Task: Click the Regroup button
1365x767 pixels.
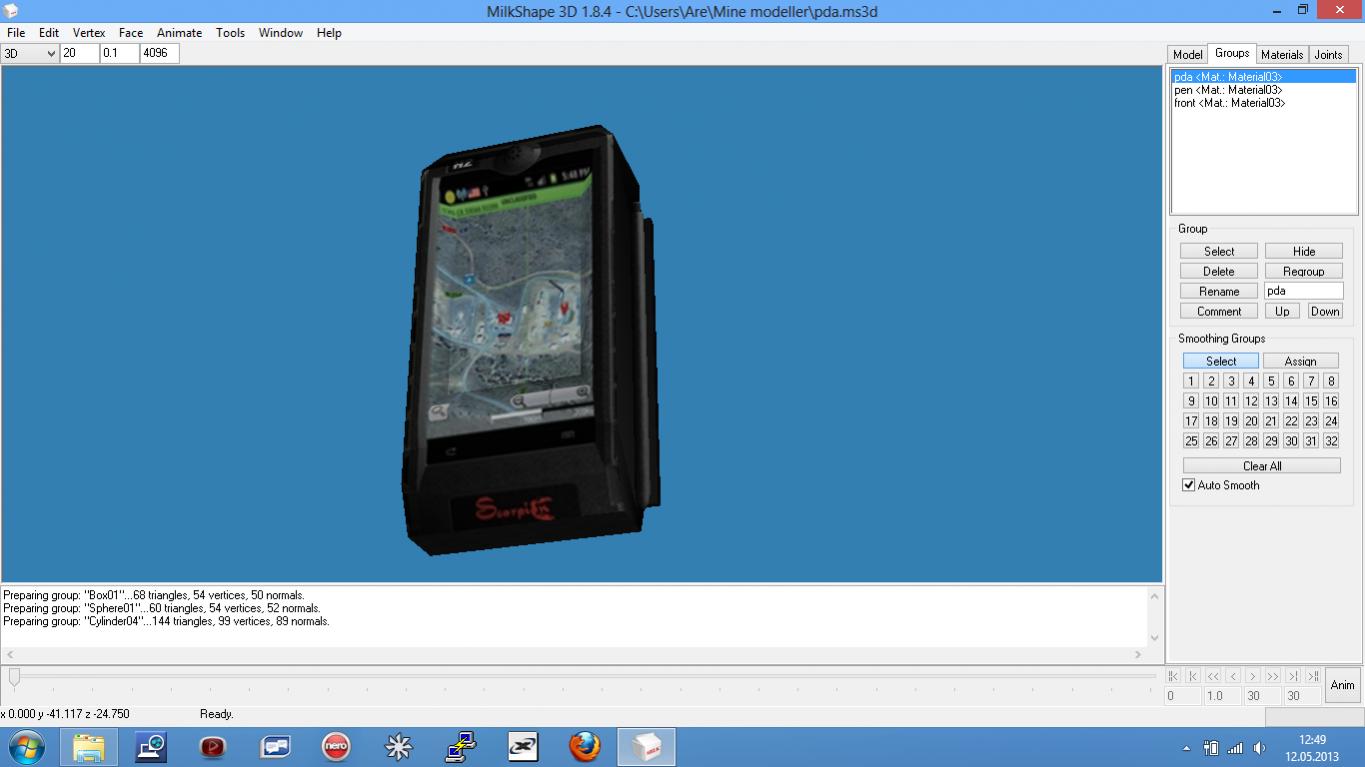Action: (x=1303, y=271)
